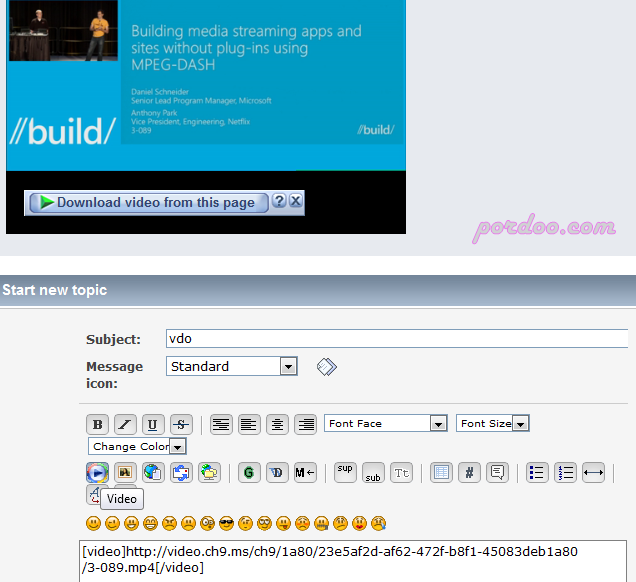Viewport: 636px width, 582px height.
Task: Click the //build/ video preview
Action: (206, 85)
